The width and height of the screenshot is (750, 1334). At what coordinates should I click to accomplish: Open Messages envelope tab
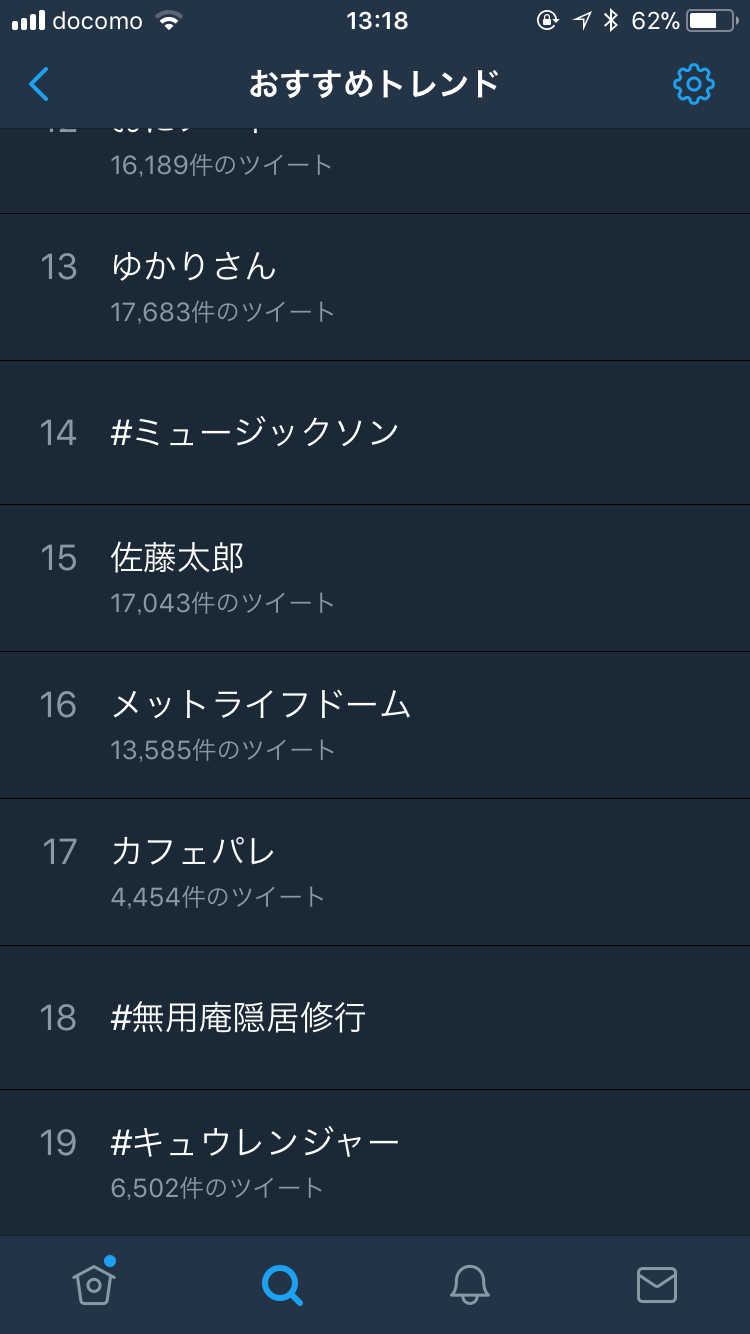[657, 1284]
